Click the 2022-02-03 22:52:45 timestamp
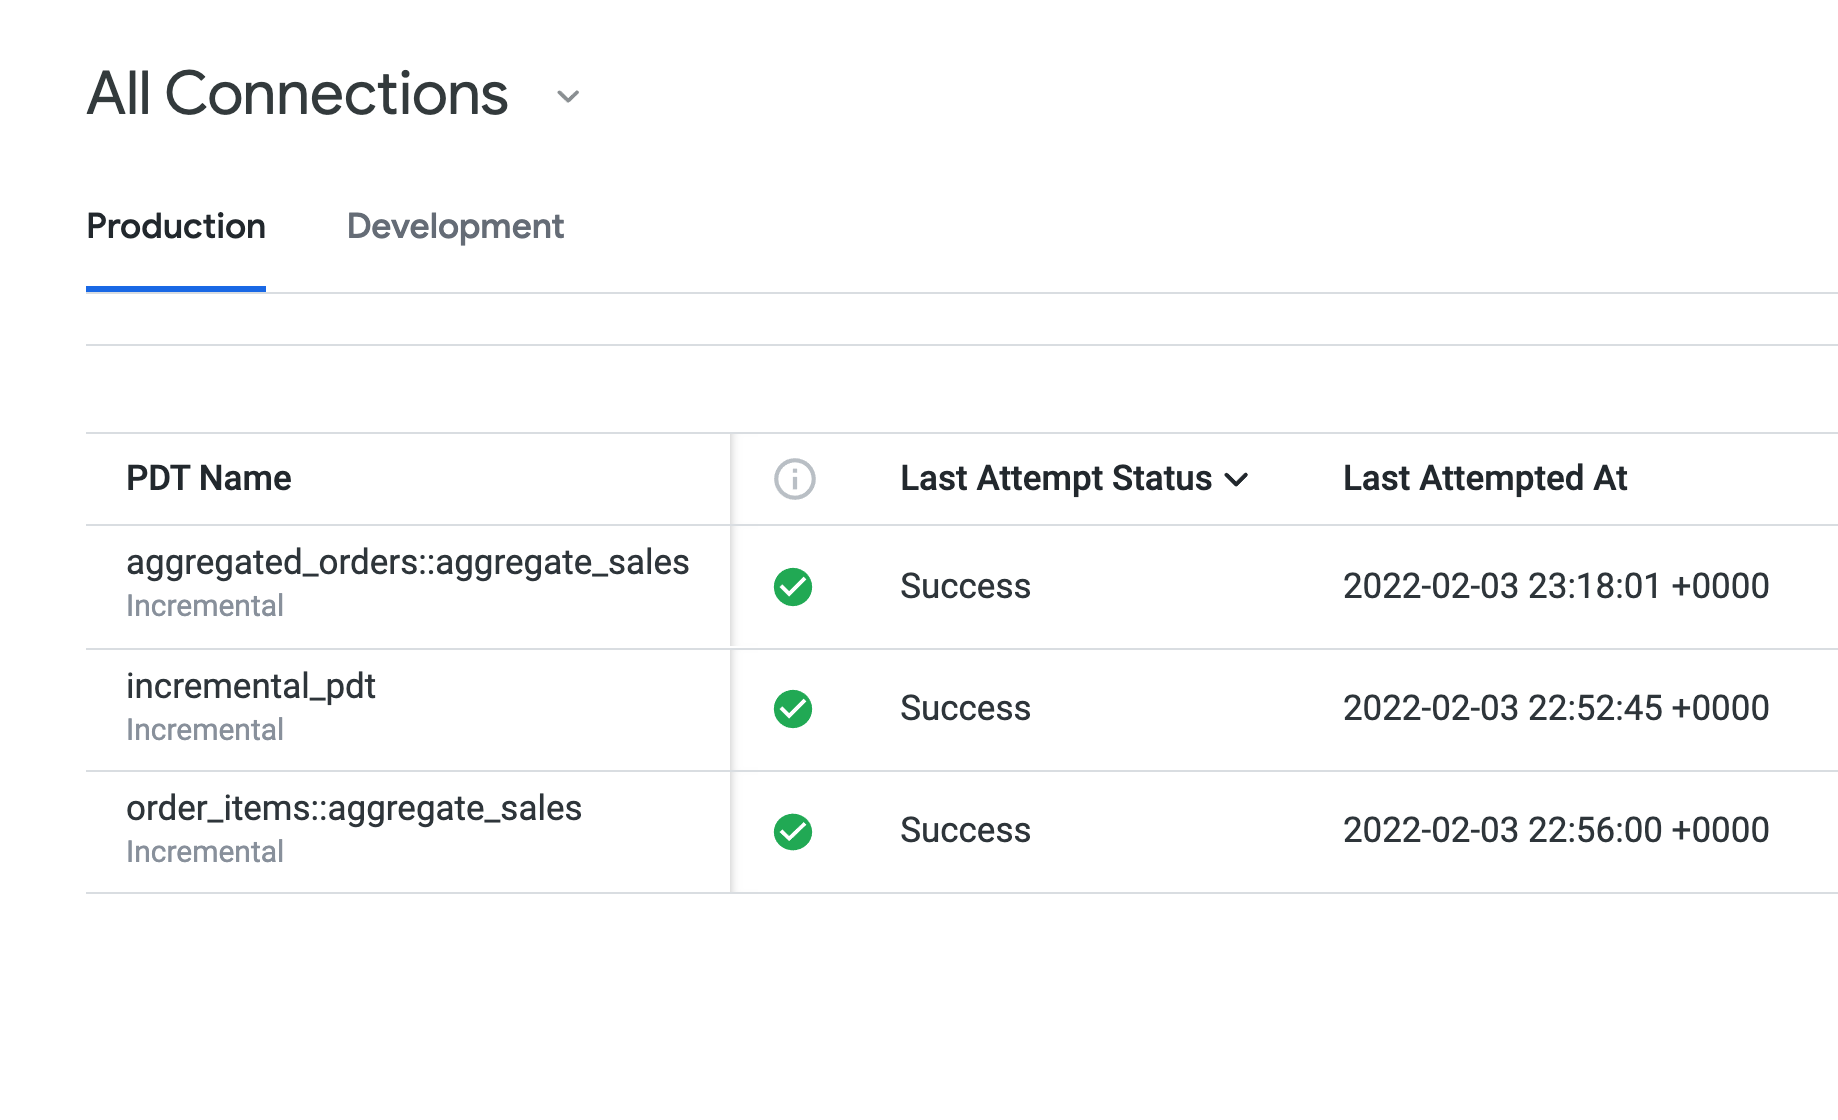Image resolution: width=1838 pixels, height=1120 pixels. 1555,709
